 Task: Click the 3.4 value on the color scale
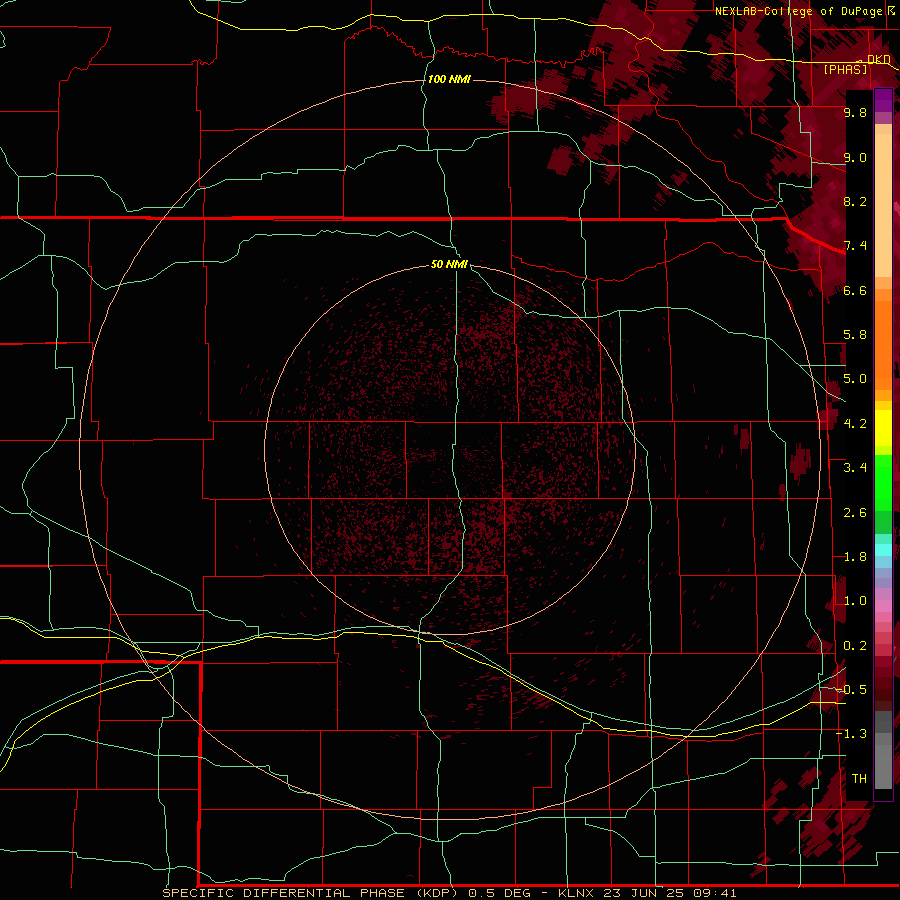pos(855,468)
